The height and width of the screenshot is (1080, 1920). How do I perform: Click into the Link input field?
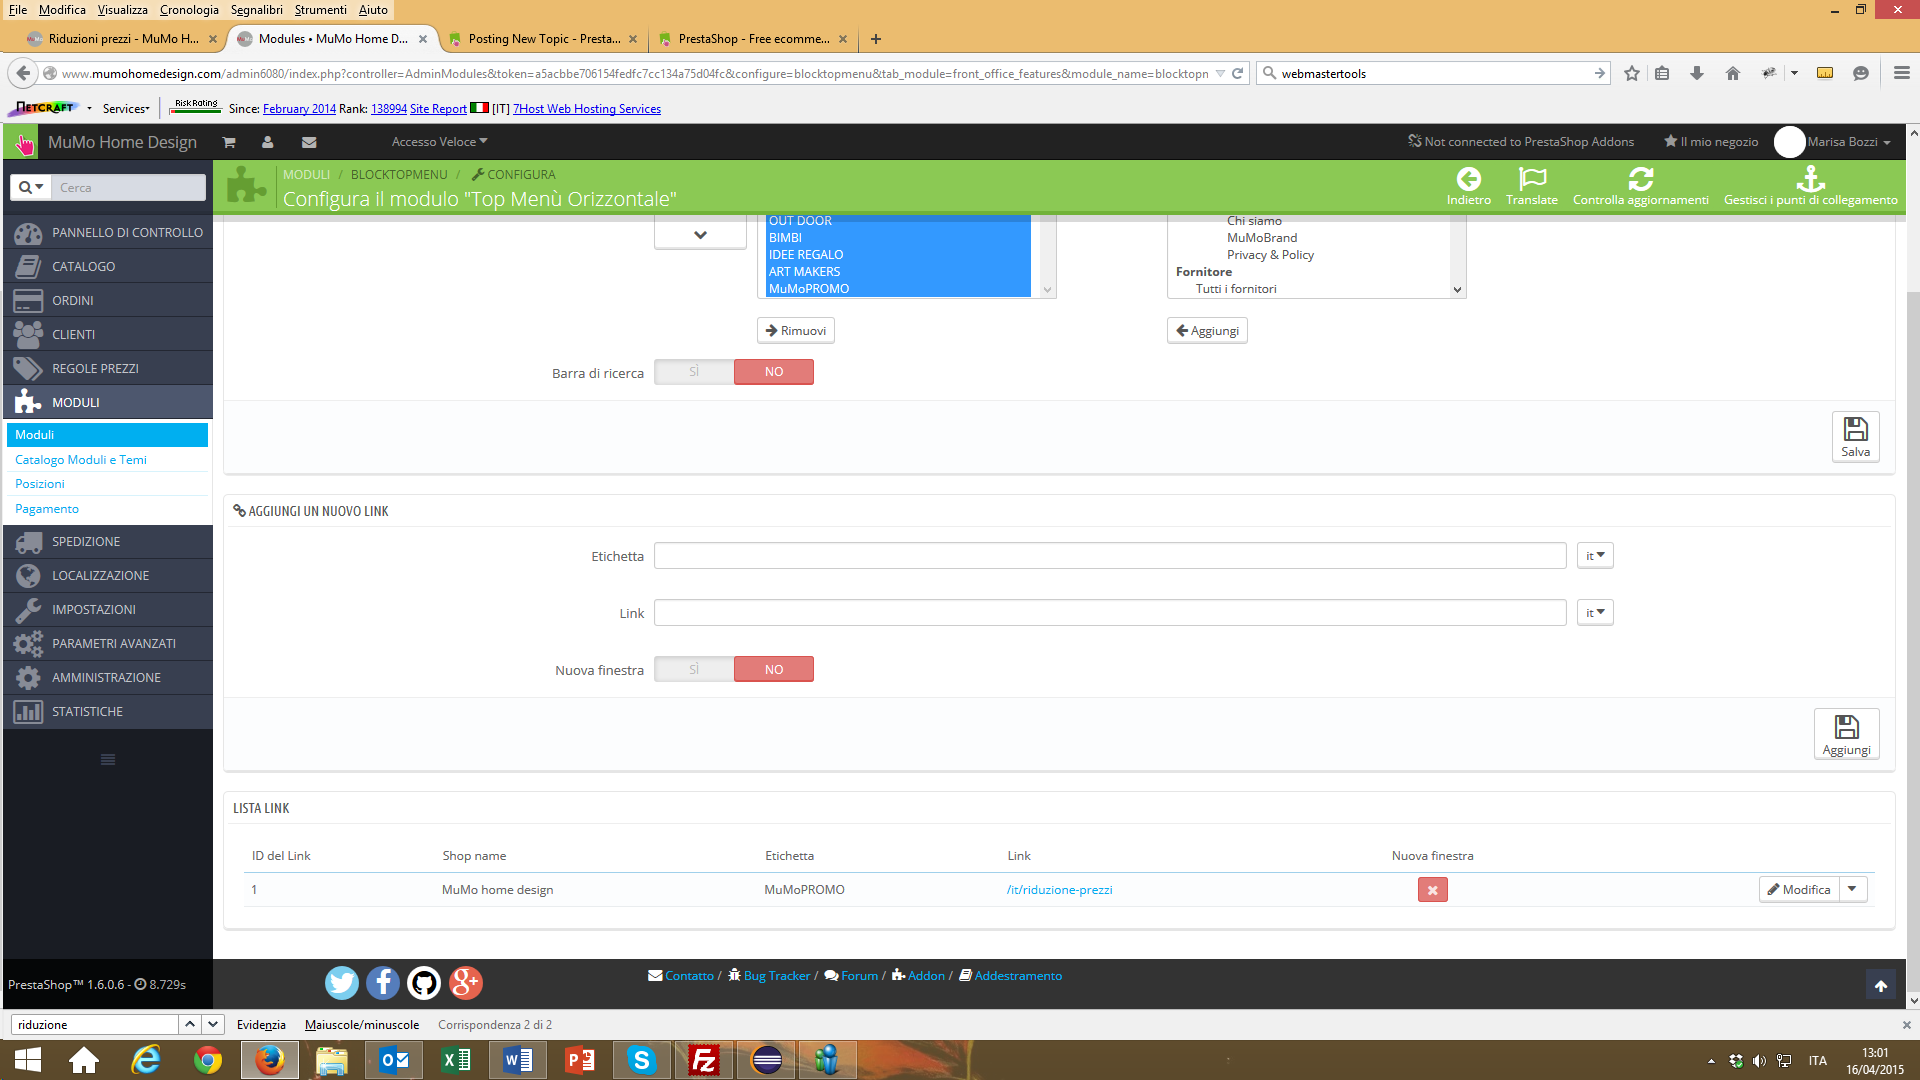pos(1109,613)
